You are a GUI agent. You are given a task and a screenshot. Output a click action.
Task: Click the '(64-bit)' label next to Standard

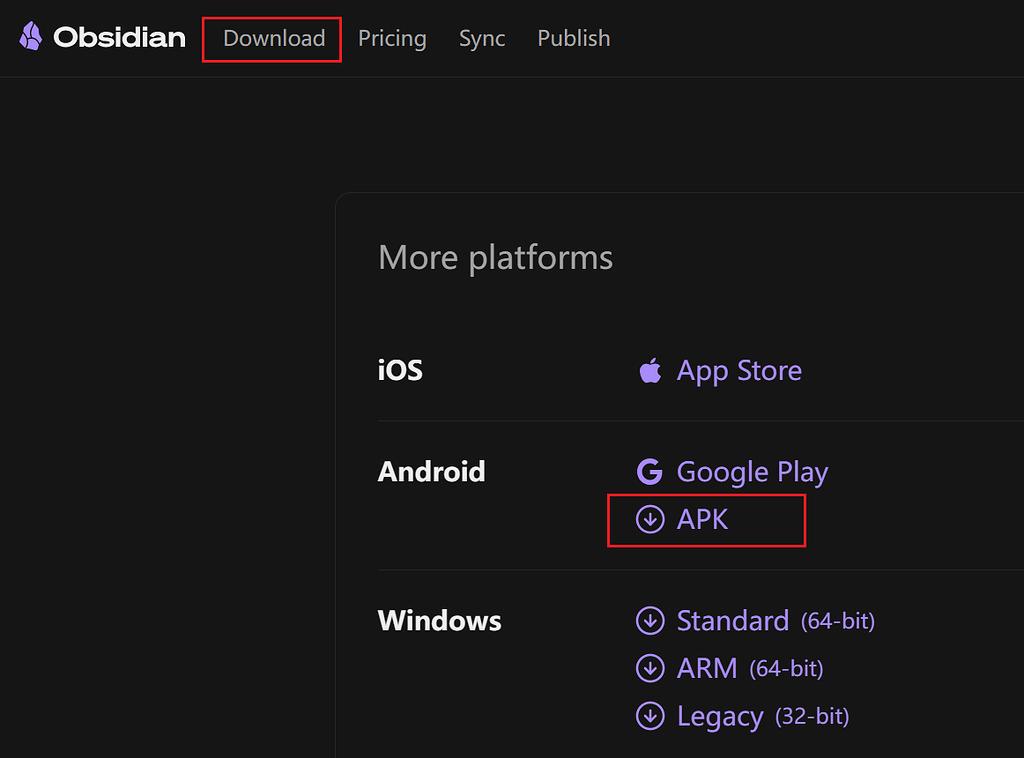838,621
